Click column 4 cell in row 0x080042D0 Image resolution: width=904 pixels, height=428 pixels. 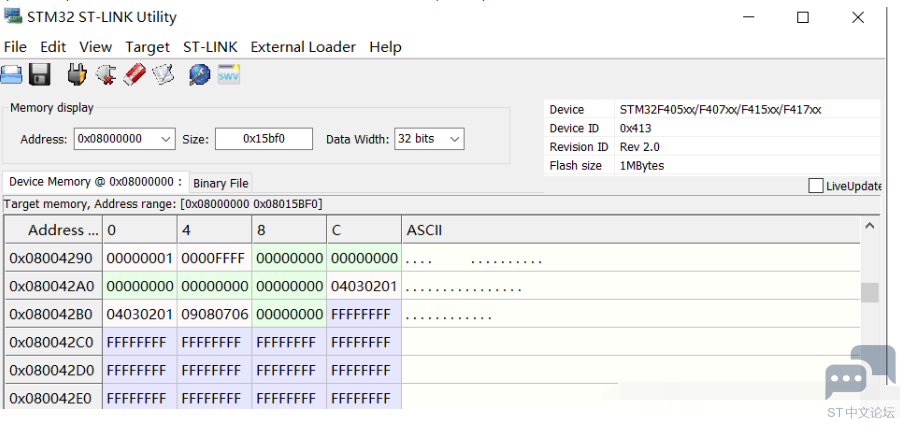point(214,370)
